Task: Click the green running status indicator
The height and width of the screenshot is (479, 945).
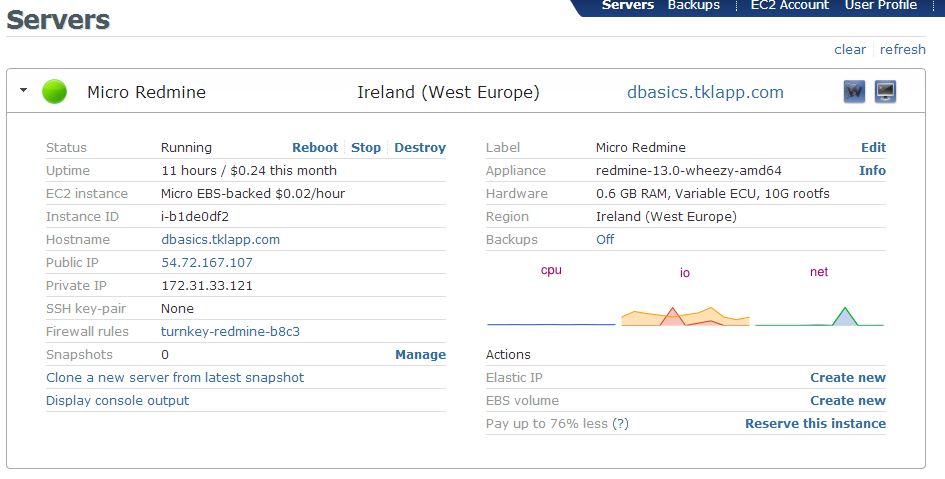Action: tap(55, 92)
